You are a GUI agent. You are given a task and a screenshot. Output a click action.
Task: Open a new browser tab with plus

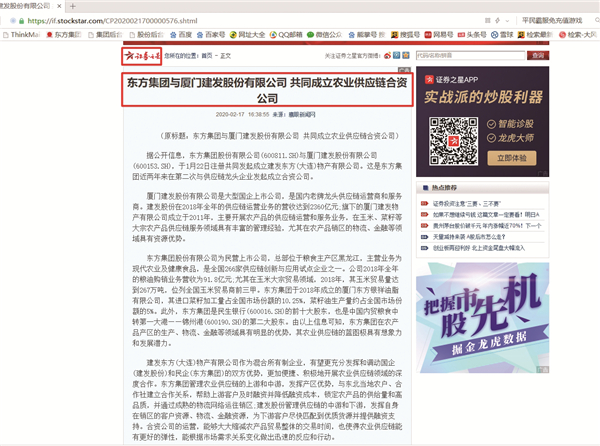pyautogui.click(x=73, y=6)
